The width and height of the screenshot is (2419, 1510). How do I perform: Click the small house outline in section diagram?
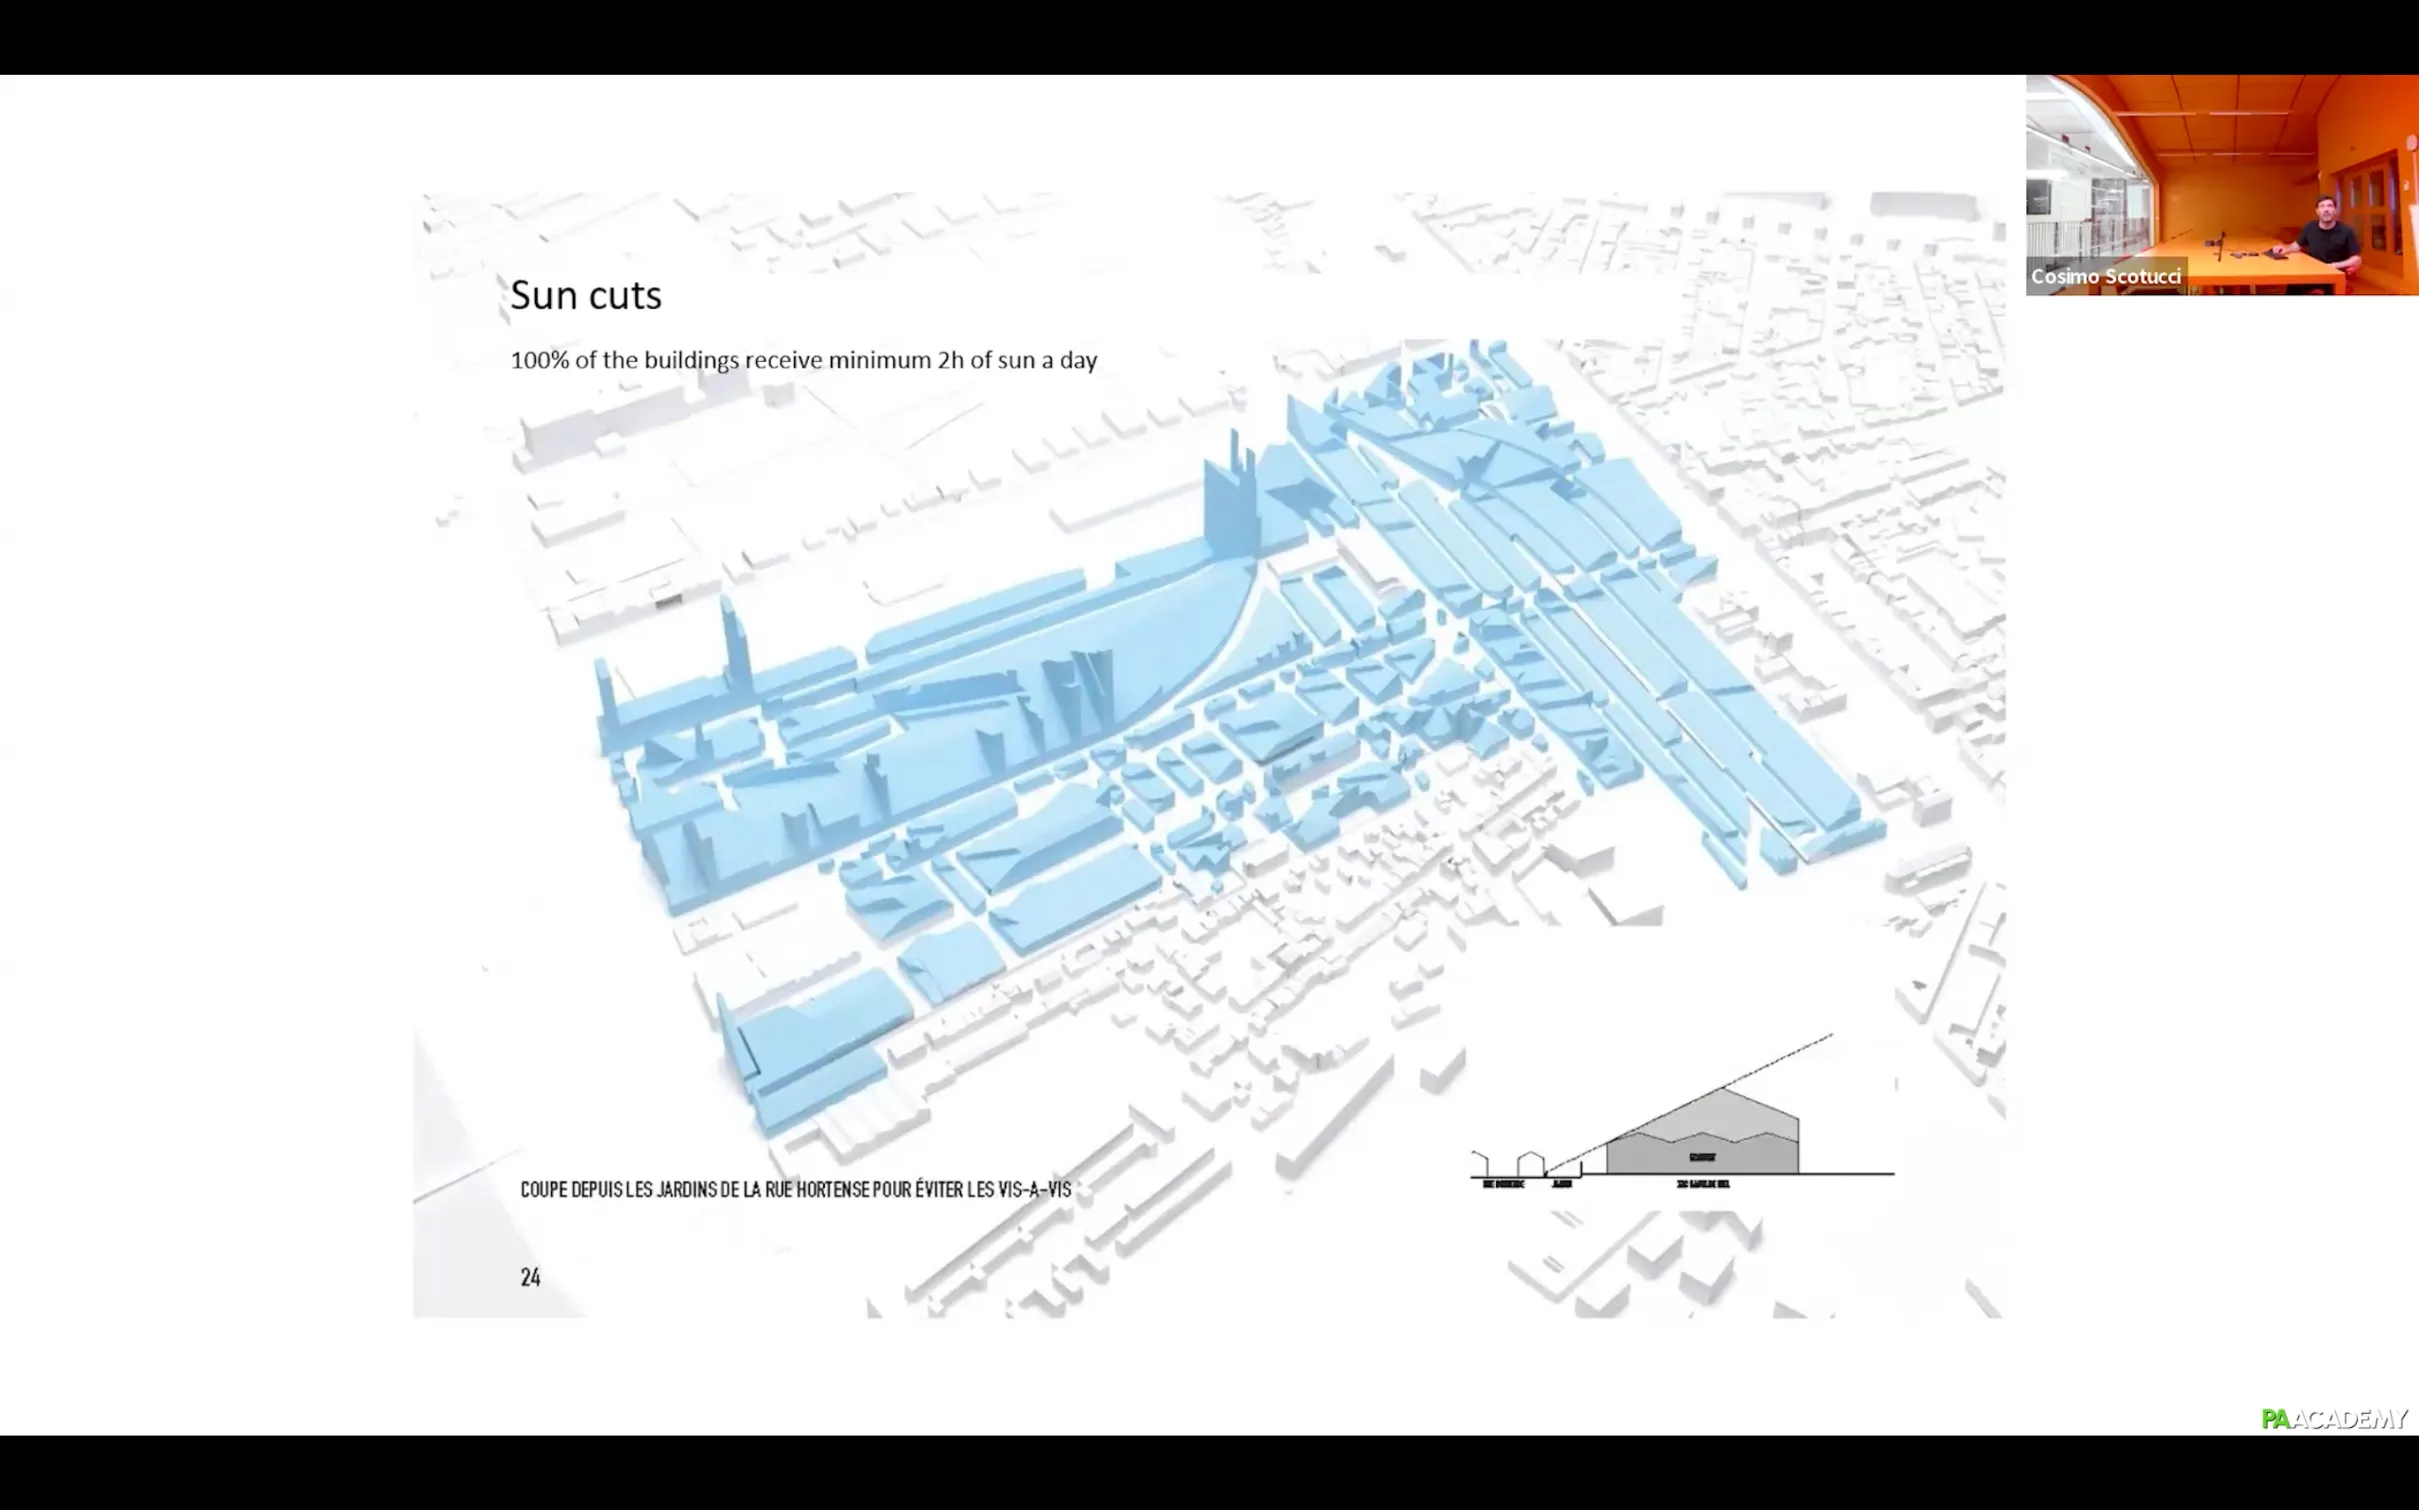click(x=1529, y=1163)
